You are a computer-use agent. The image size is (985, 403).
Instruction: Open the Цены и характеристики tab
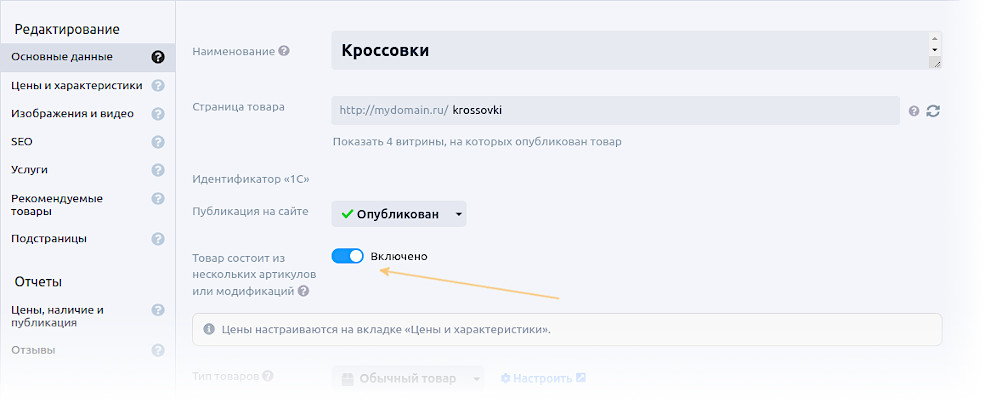click(76, 86)
